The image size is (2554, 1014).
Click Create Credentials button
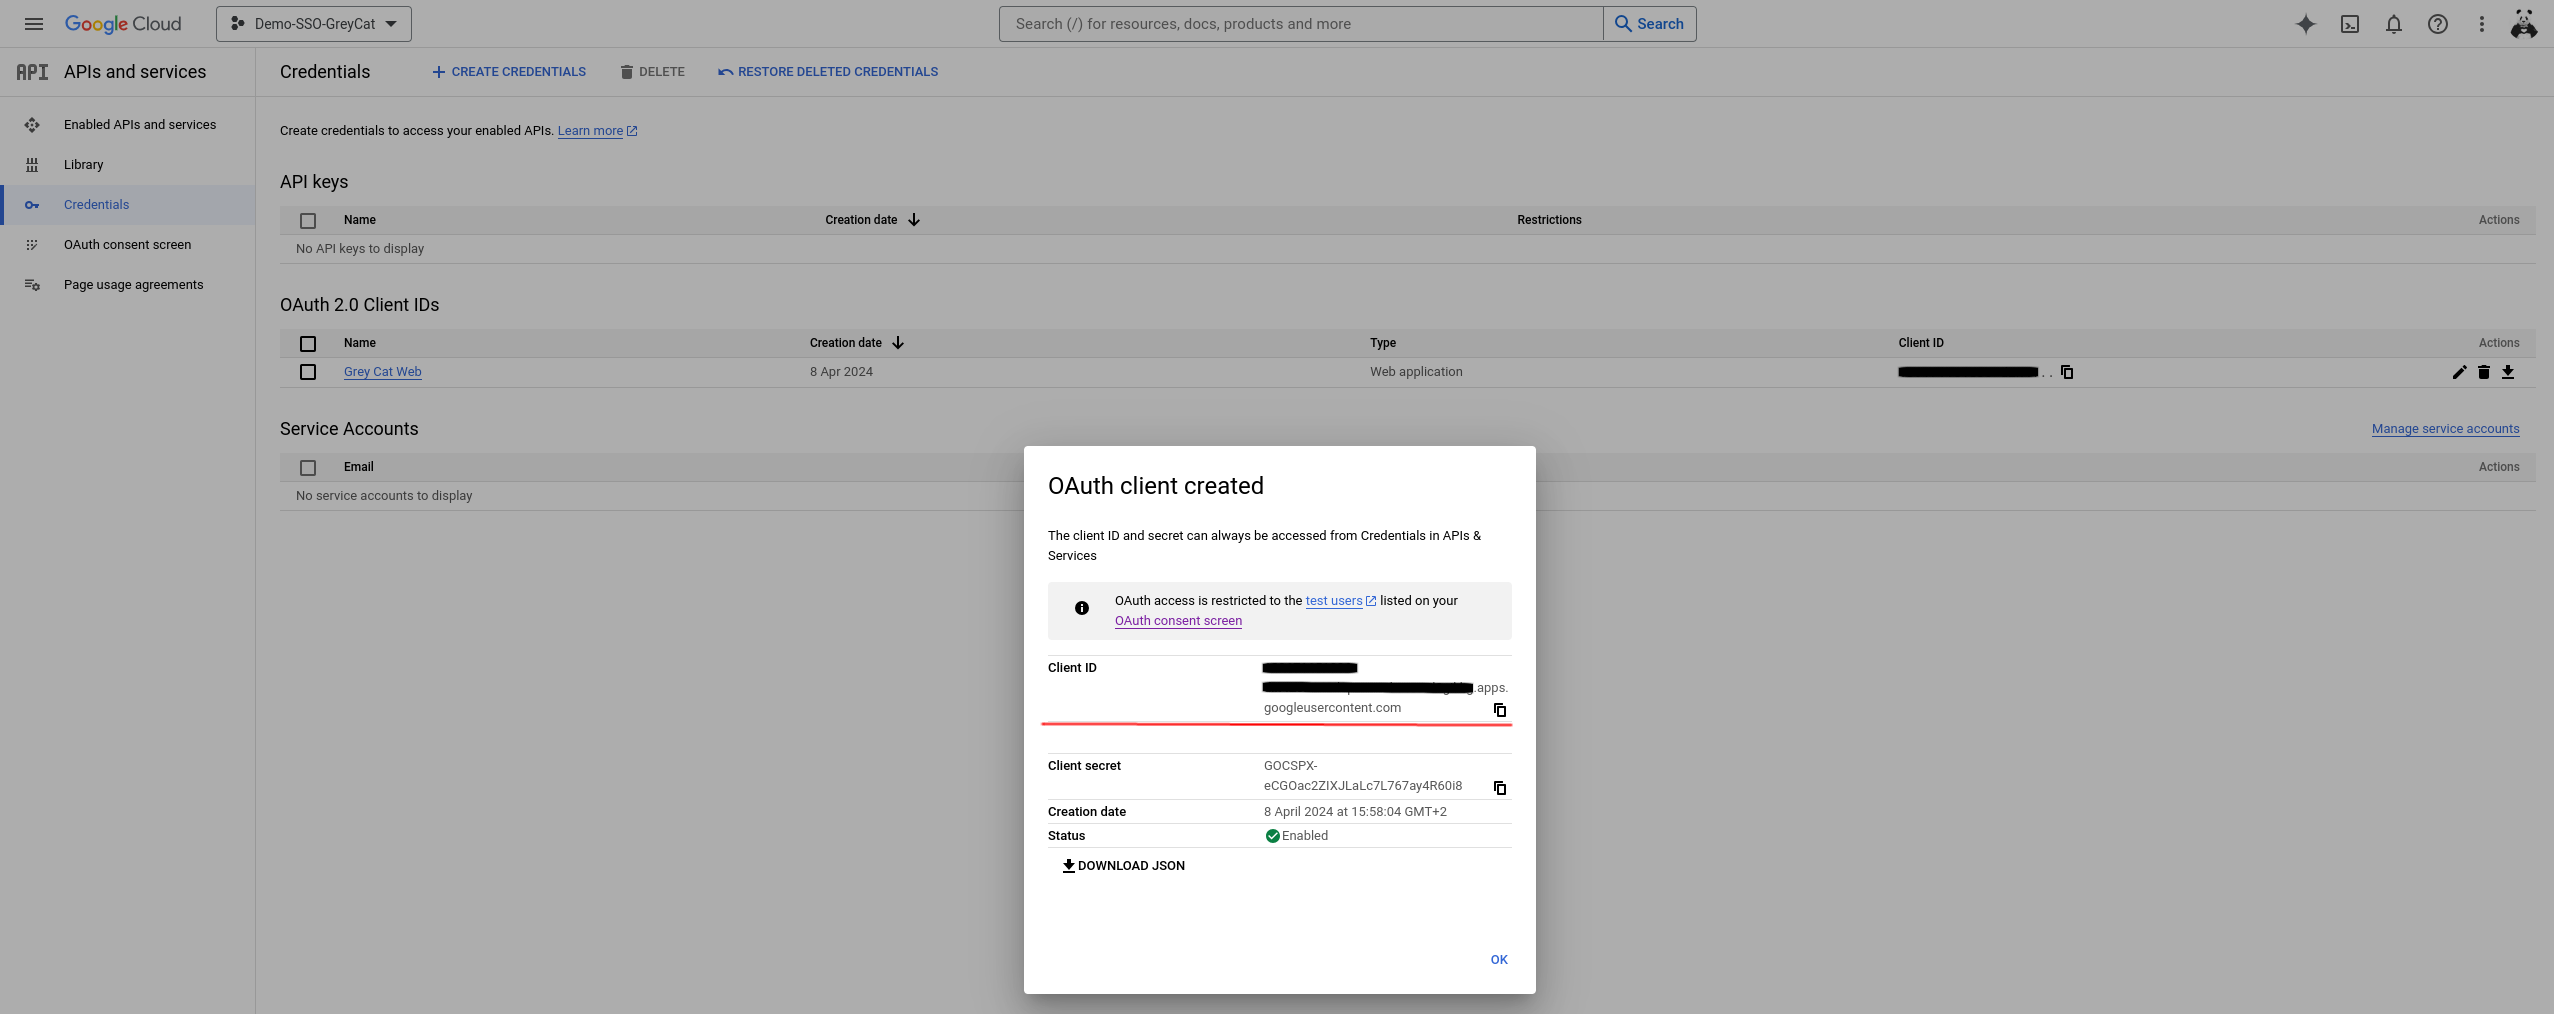[x=509, y=72]
